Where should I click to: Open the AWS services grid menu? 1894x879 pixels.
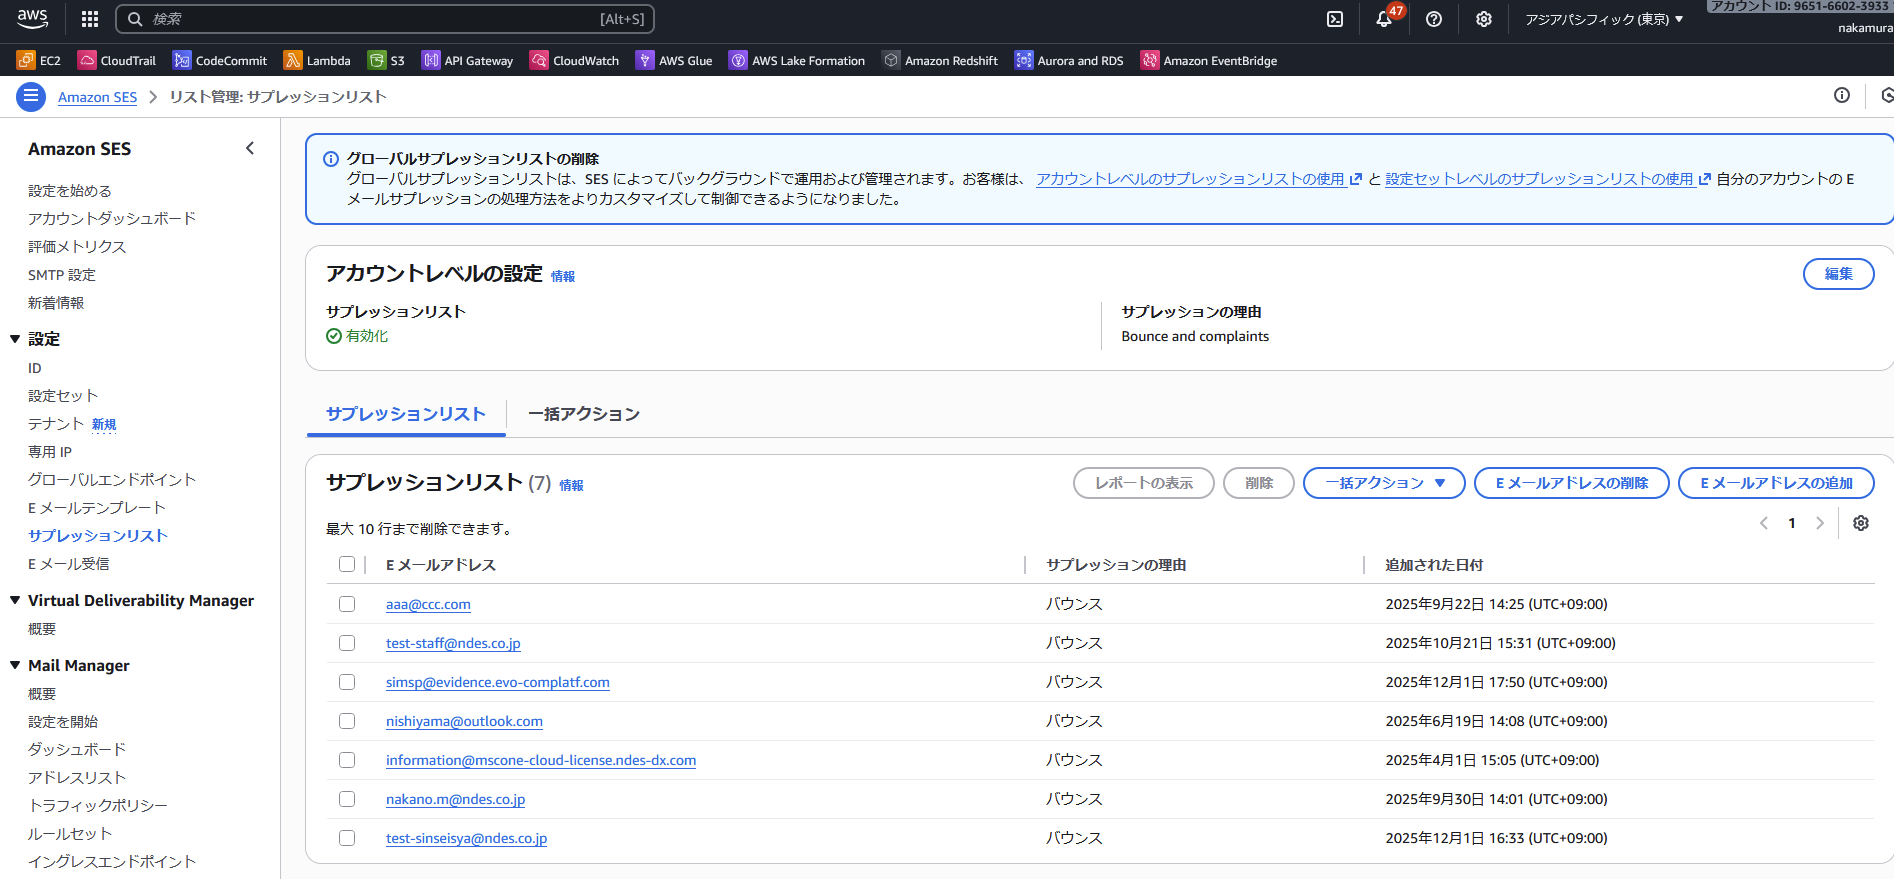tap(90, 19)
